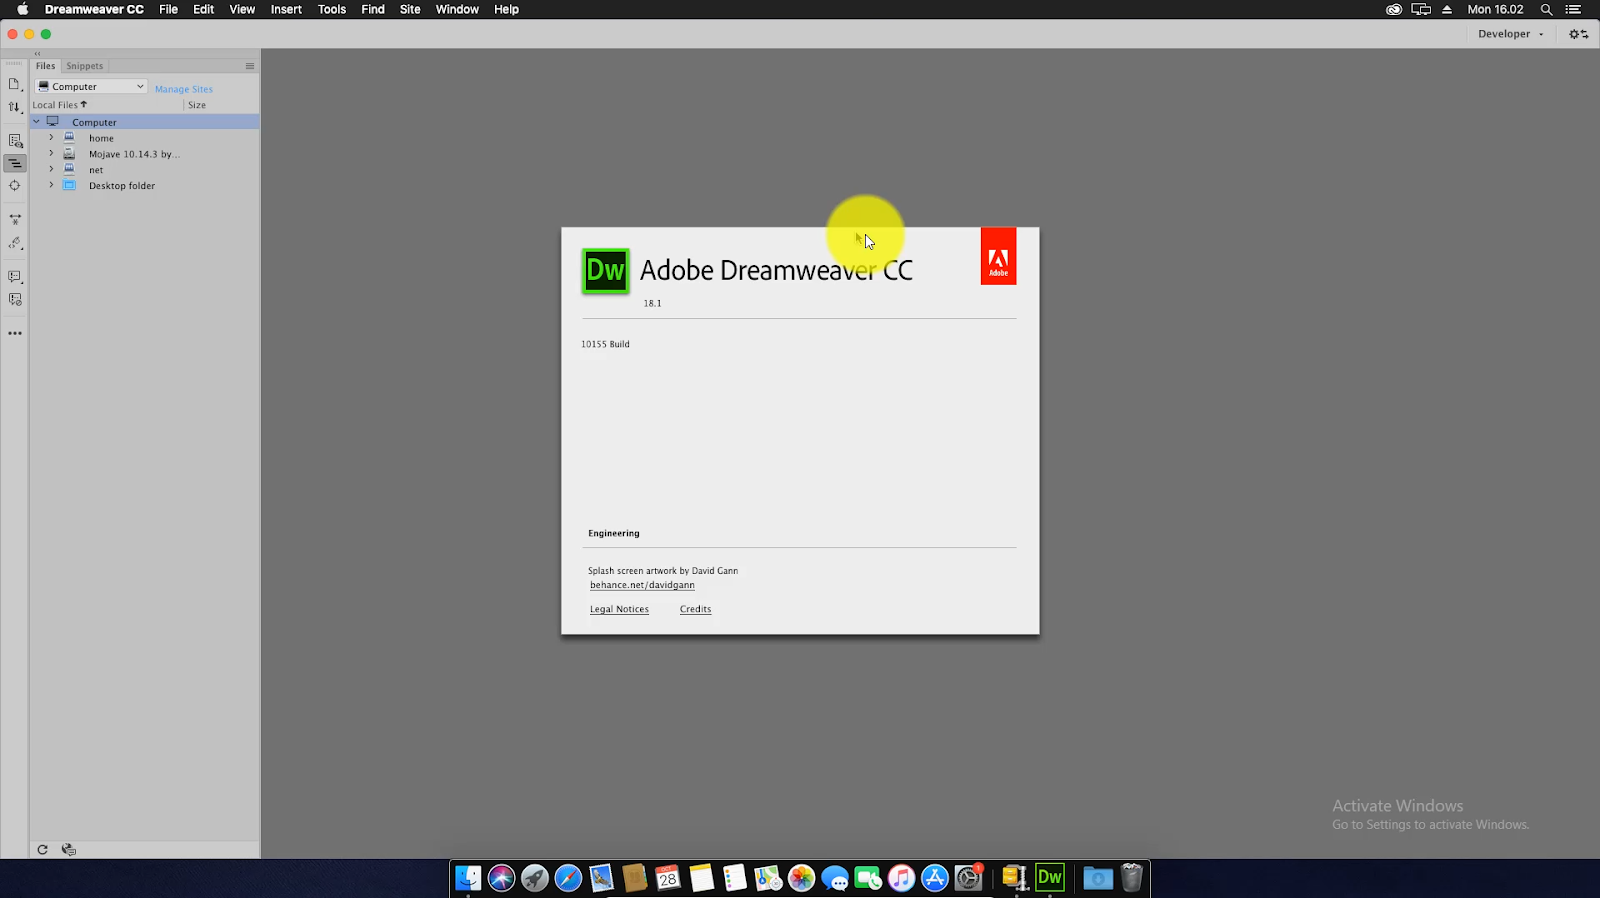Open Notification Center in menu bar
Viewport: 1600px width, 898px height.
1573,9
